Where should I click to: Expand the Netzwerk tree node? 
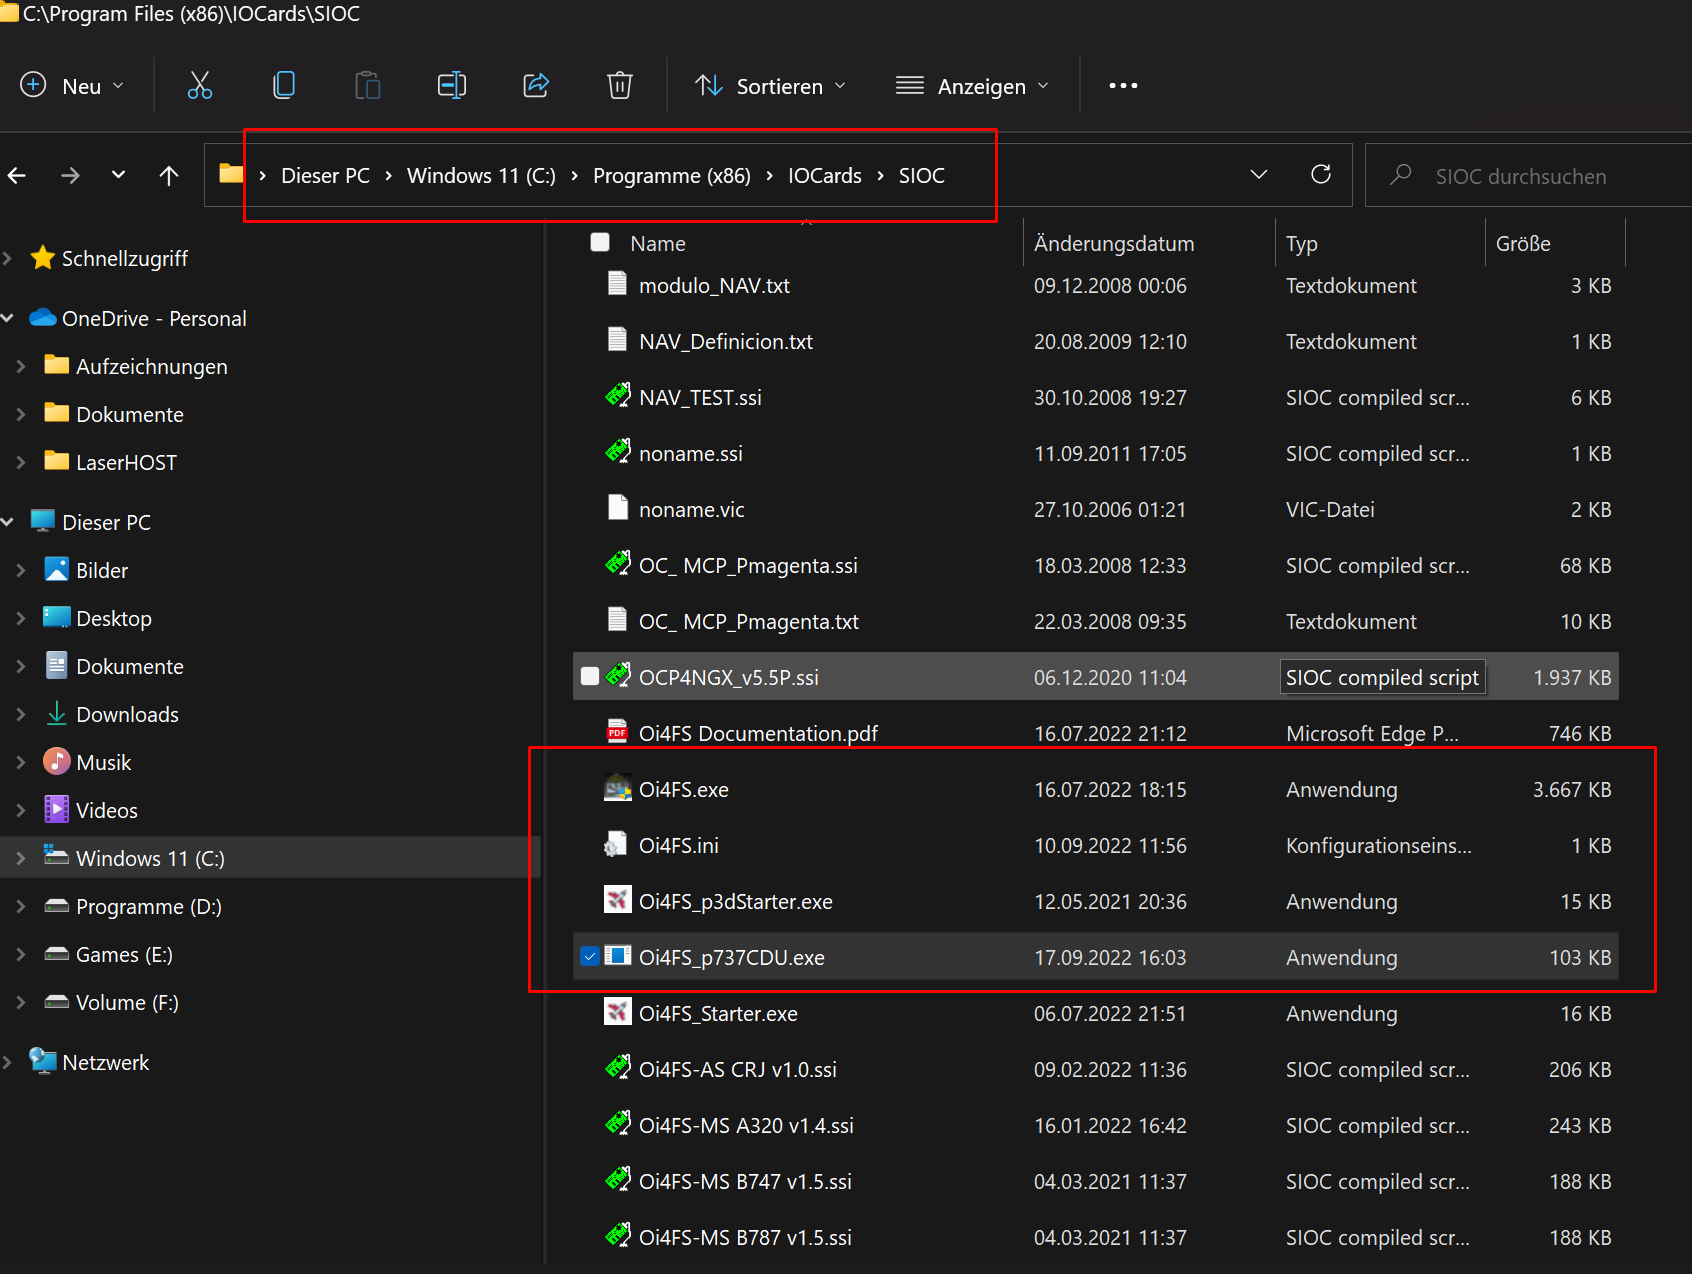point(8,1062)
